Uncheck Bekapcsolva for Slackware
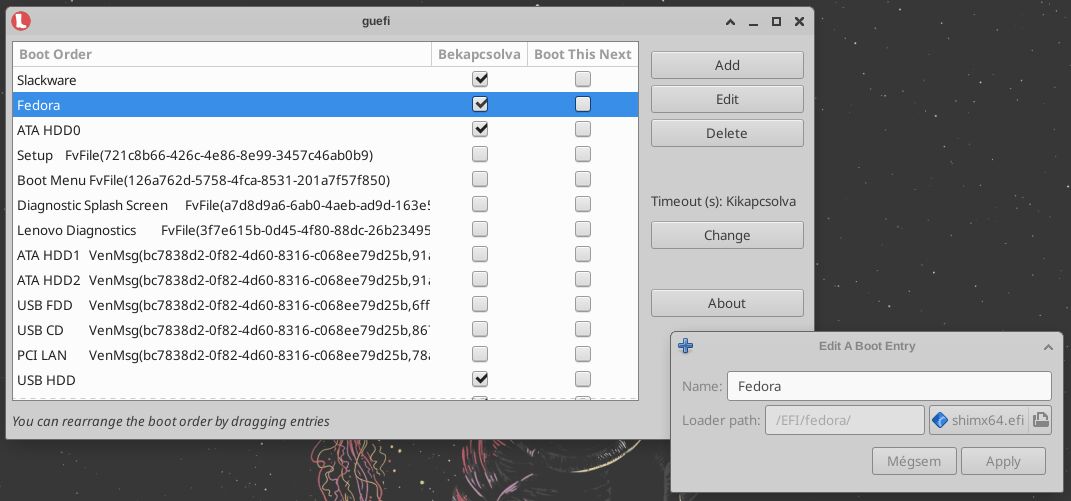This screenshot has height=501, width=1071. [x=480, y=79]
